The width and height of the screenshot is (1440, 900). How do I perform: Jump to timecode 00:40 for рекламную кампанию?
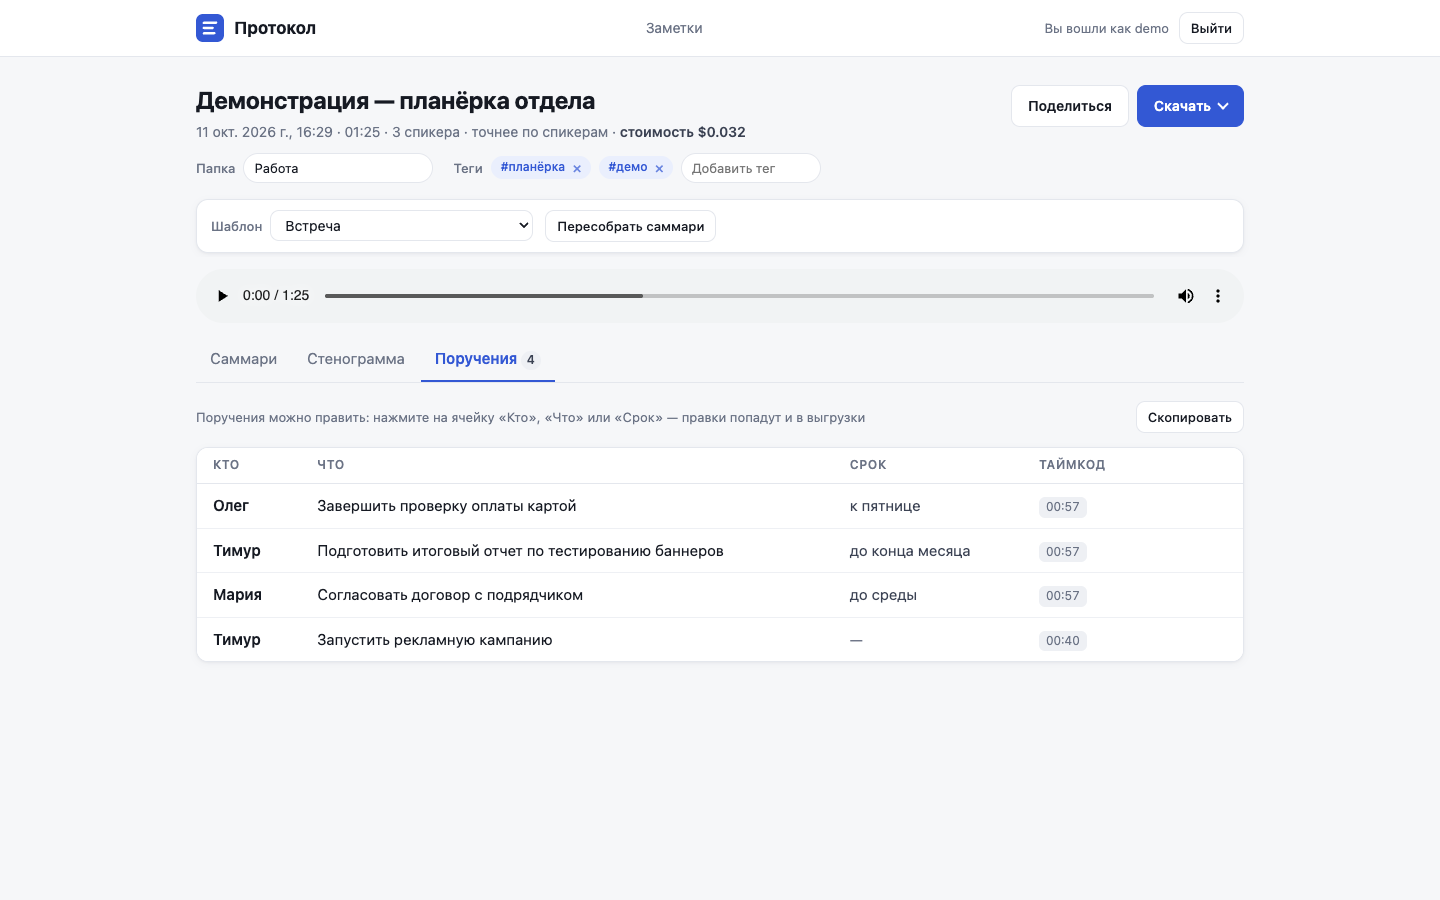coord(1062,641)
